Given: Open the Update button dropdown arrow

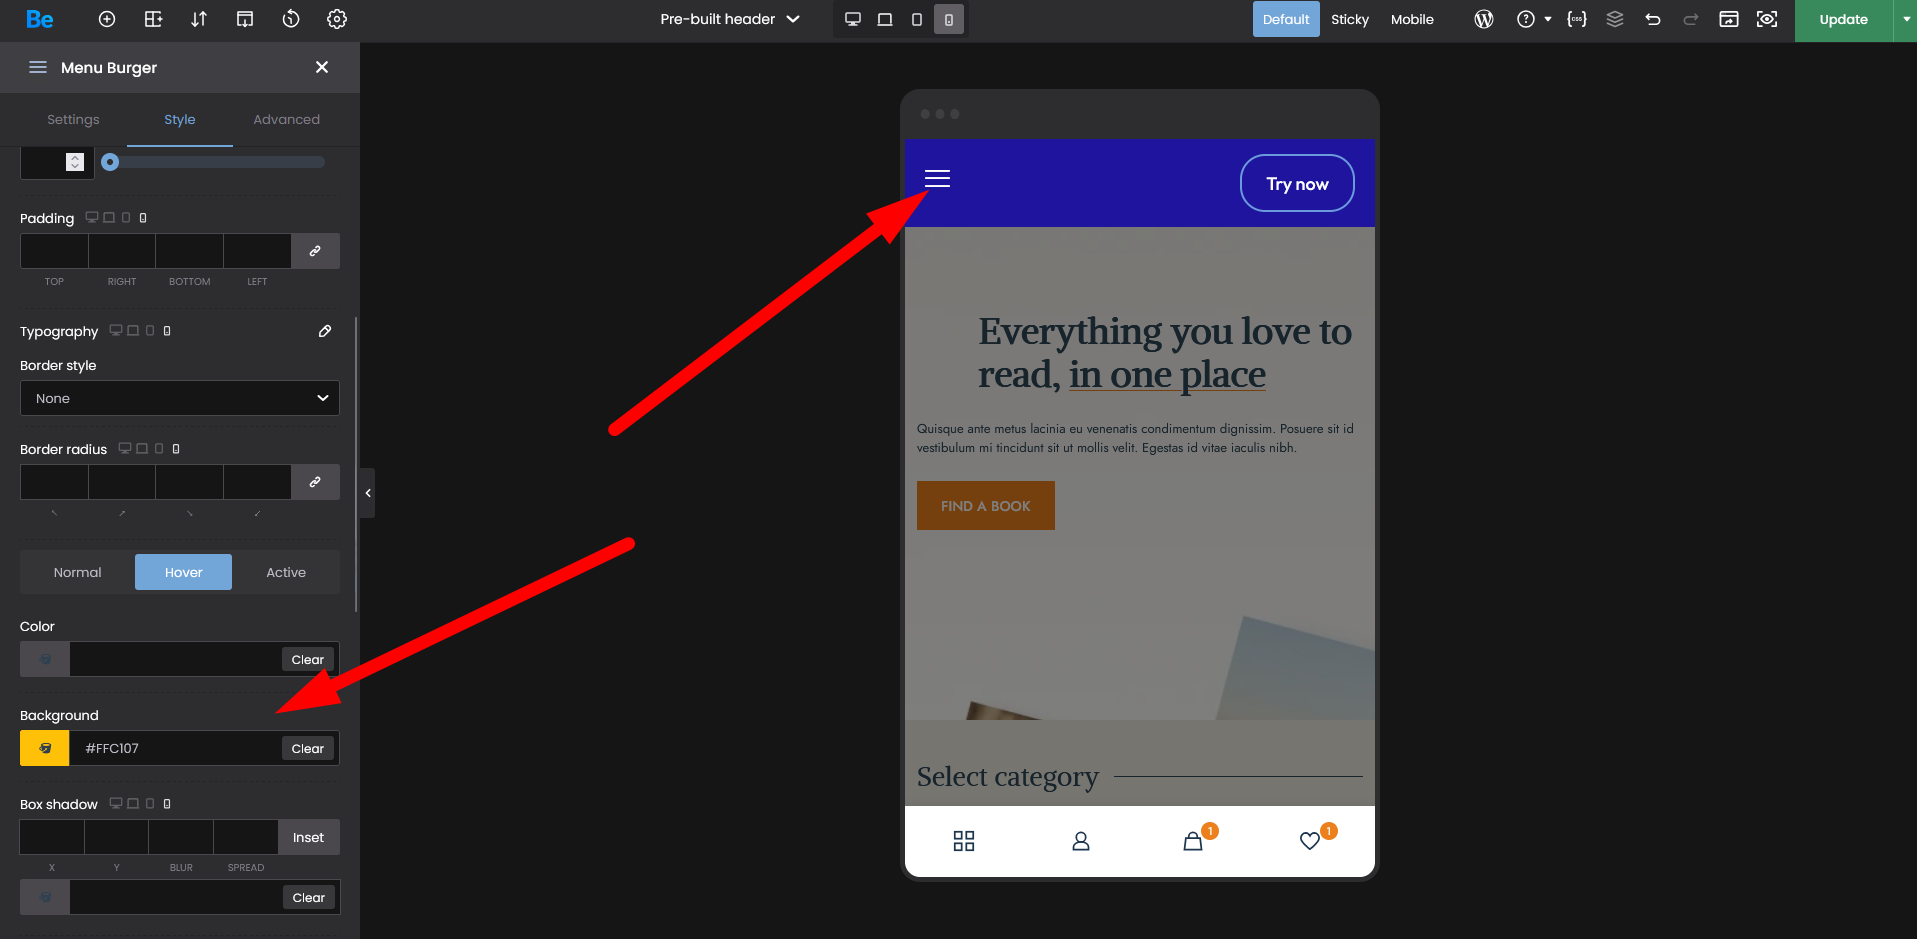Looking at the screenshot, I should coord(1906,19).
